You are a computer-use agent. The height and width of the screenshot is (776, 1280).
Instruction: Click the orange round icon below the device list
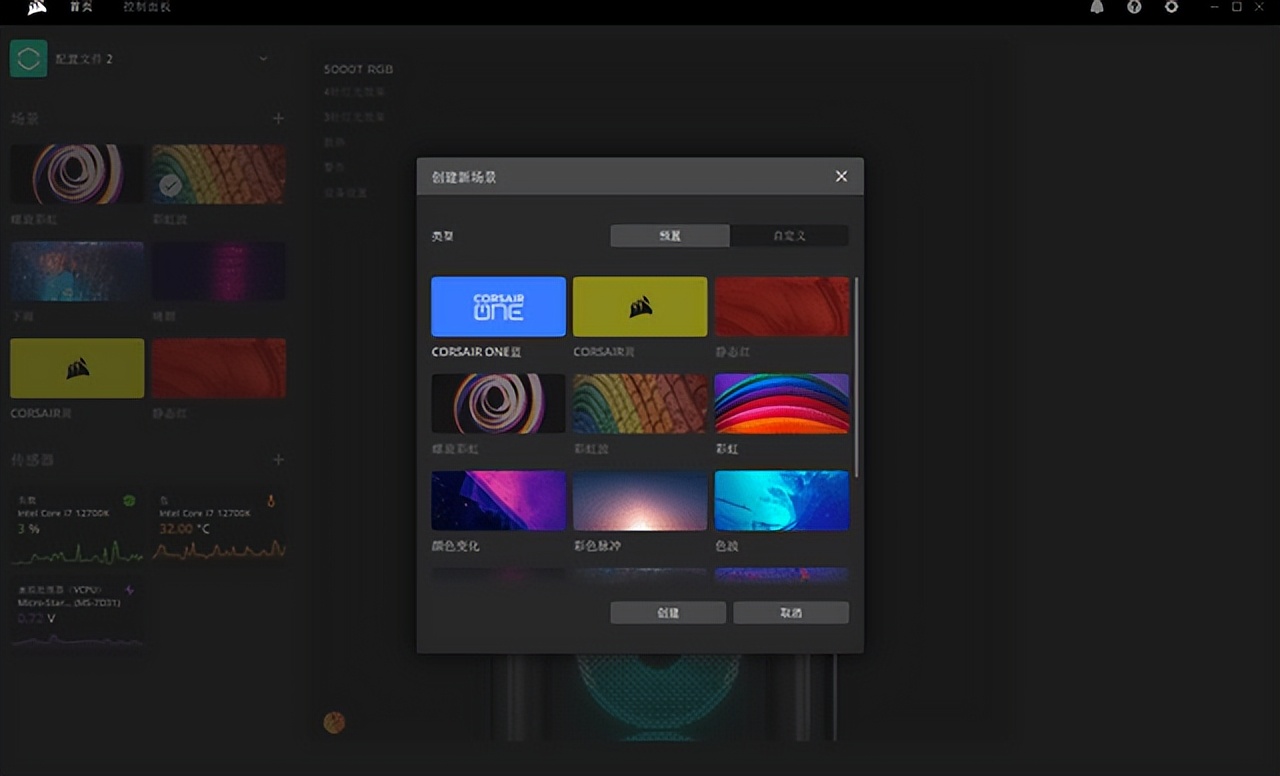[x=334, y=722]
